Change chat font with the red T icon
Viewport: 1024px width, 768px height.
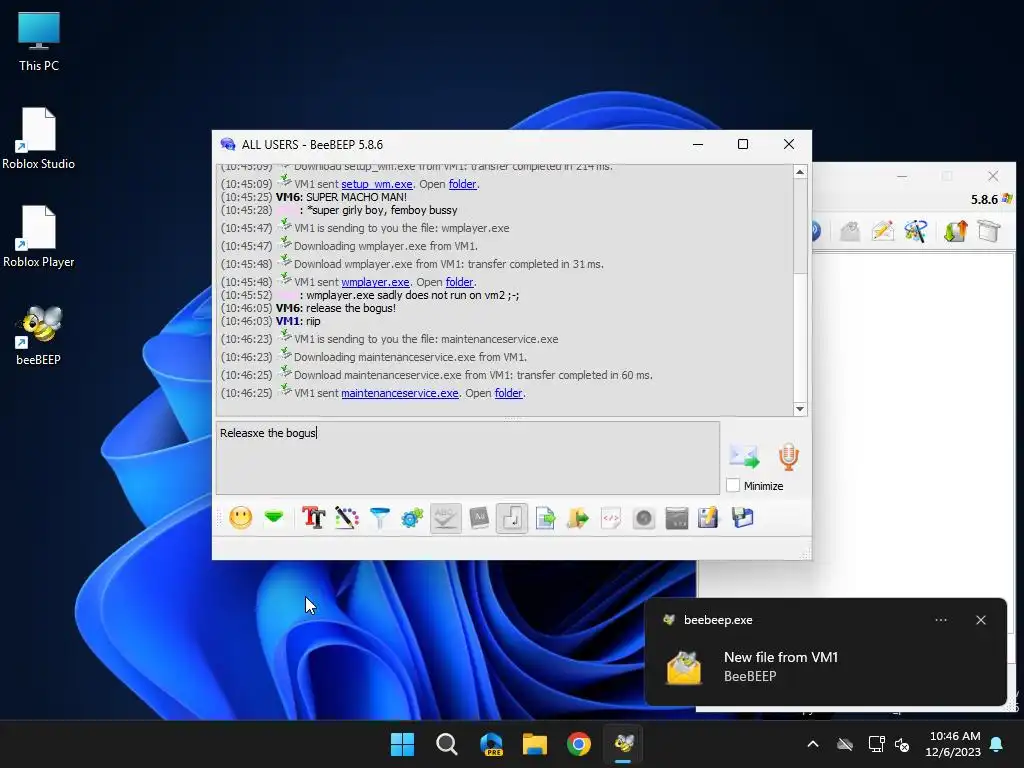[x=313, y=519]
